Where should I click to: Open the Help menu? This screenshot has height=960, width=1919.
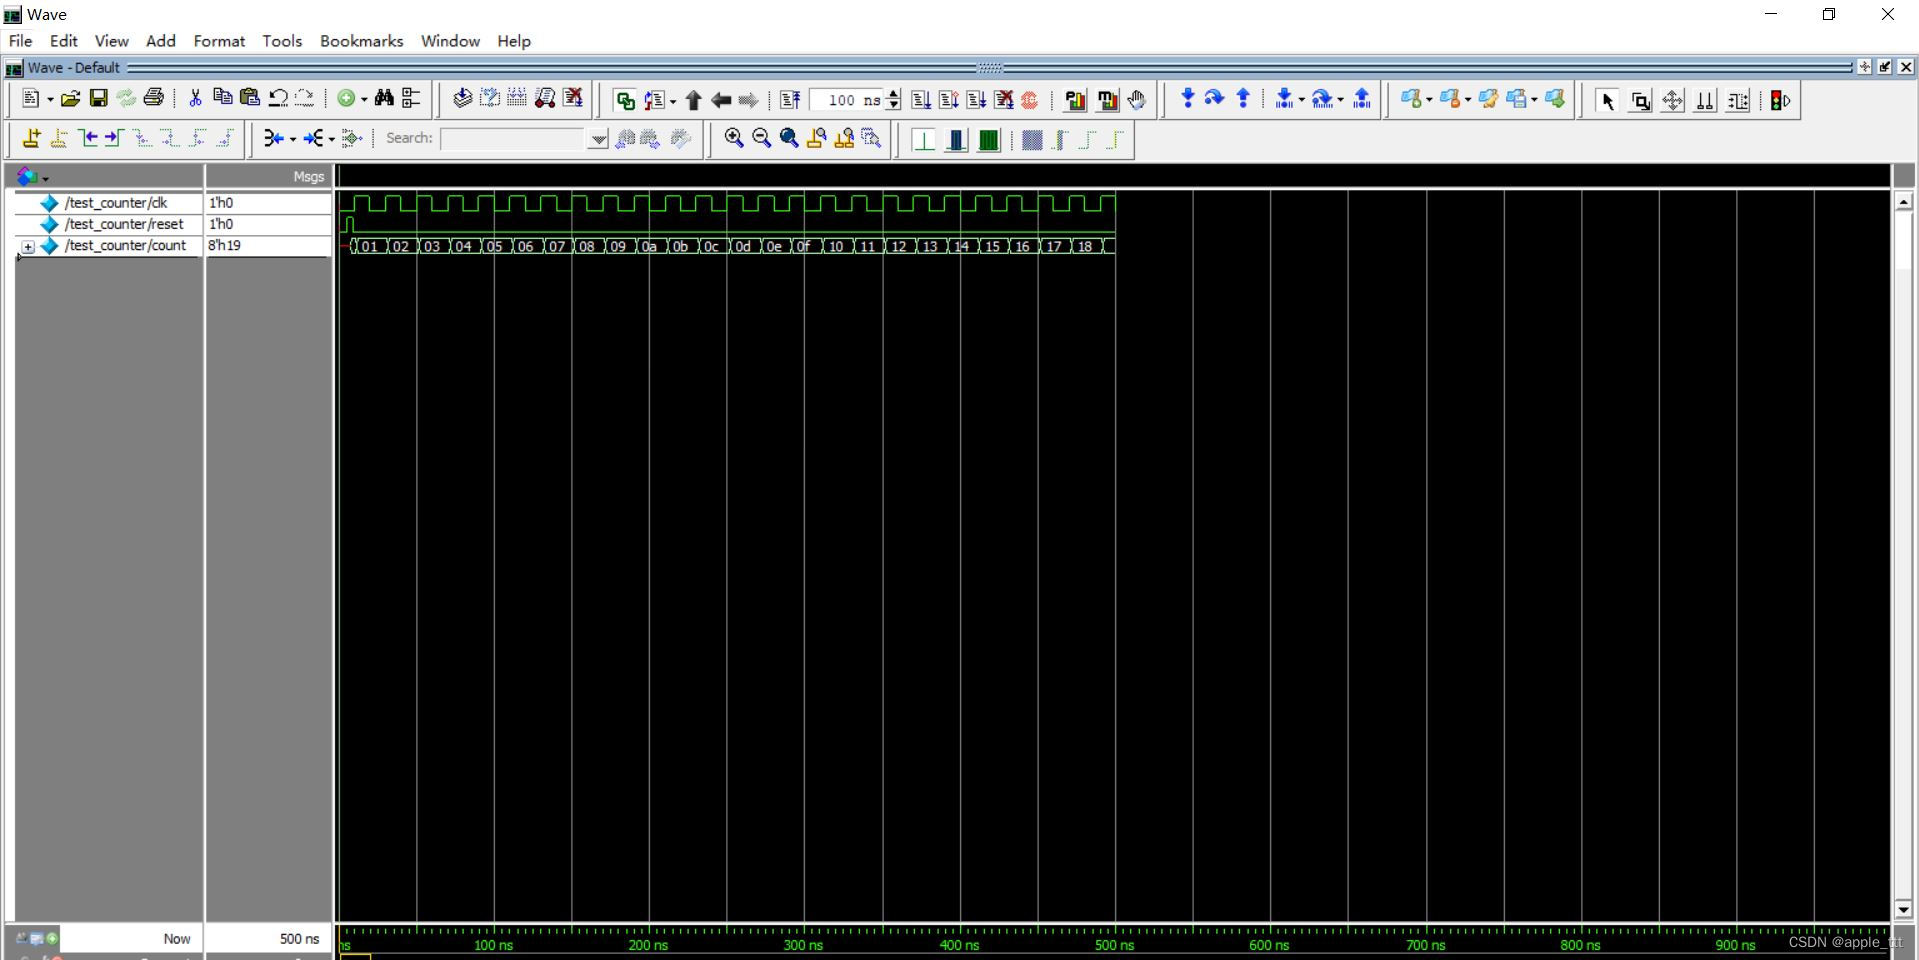pyautogui.click(x=514, y=41)
